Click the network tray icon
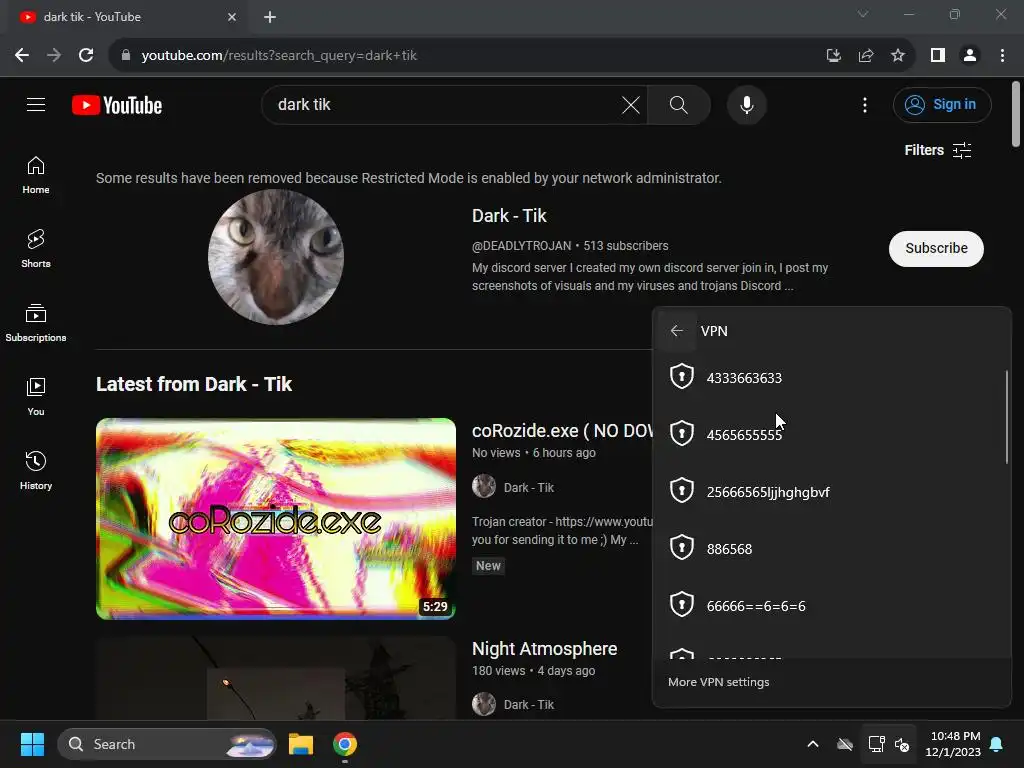This screenshot has height=768, width=1024. pos(876,744)
